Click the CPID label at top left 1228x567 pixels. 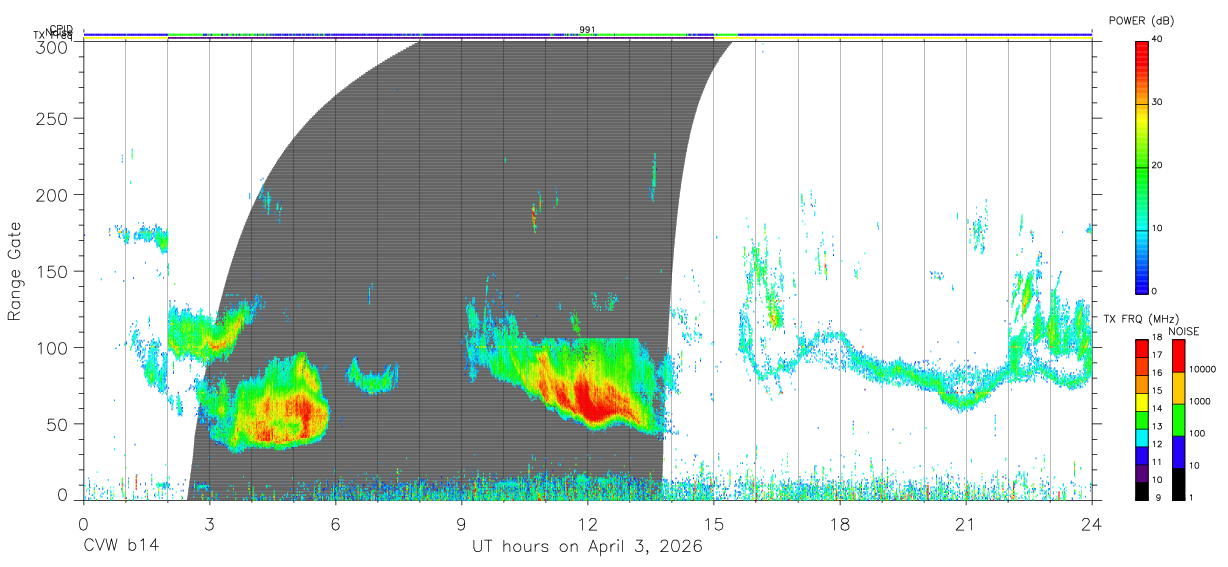[x=61, y=30]
